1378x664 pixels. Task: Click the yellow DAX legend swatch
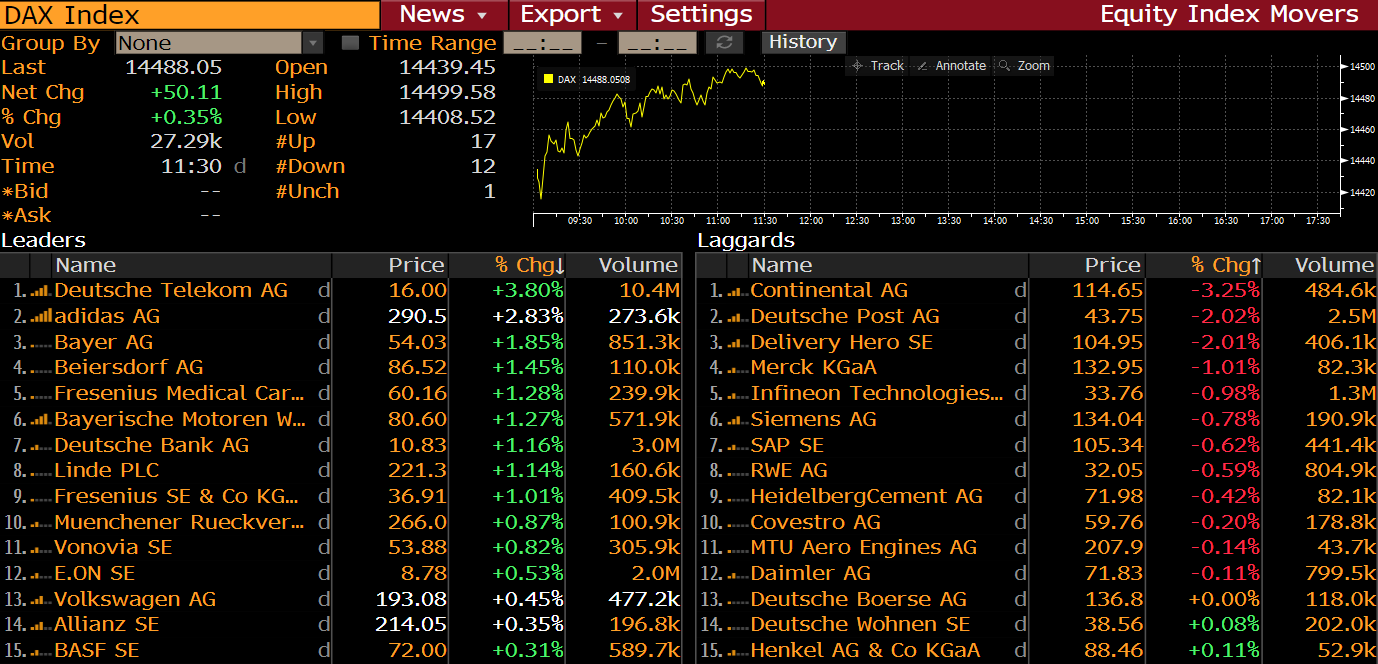pos(548,79)
